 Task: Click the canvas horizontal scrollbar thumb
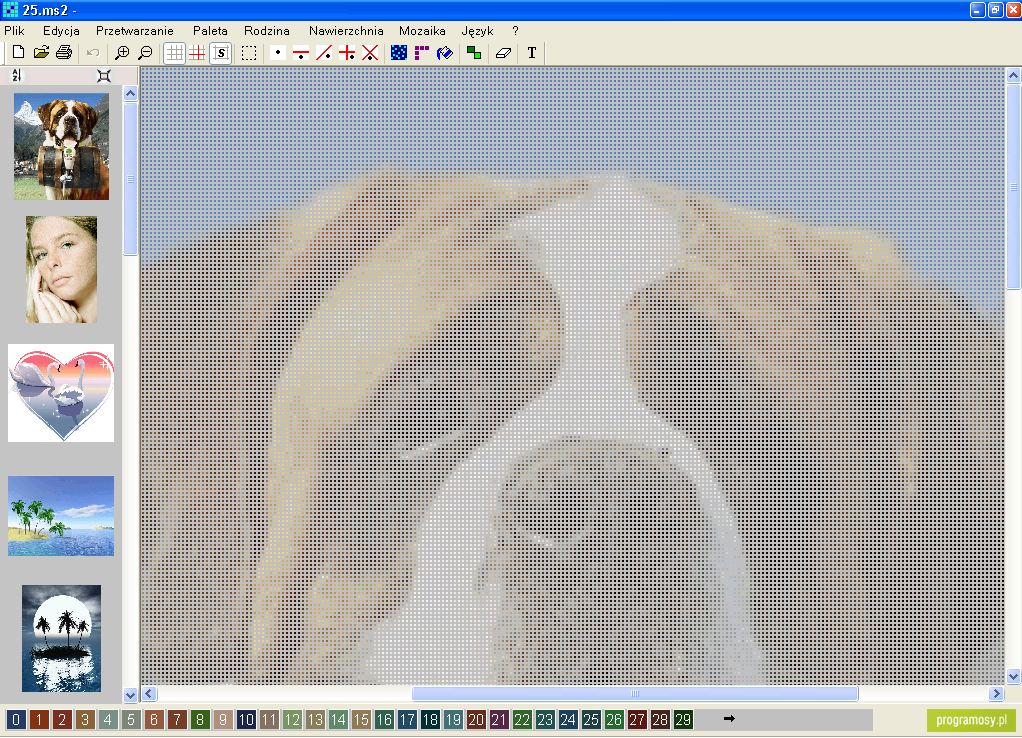pyautogui.click(x=635, y=694)
